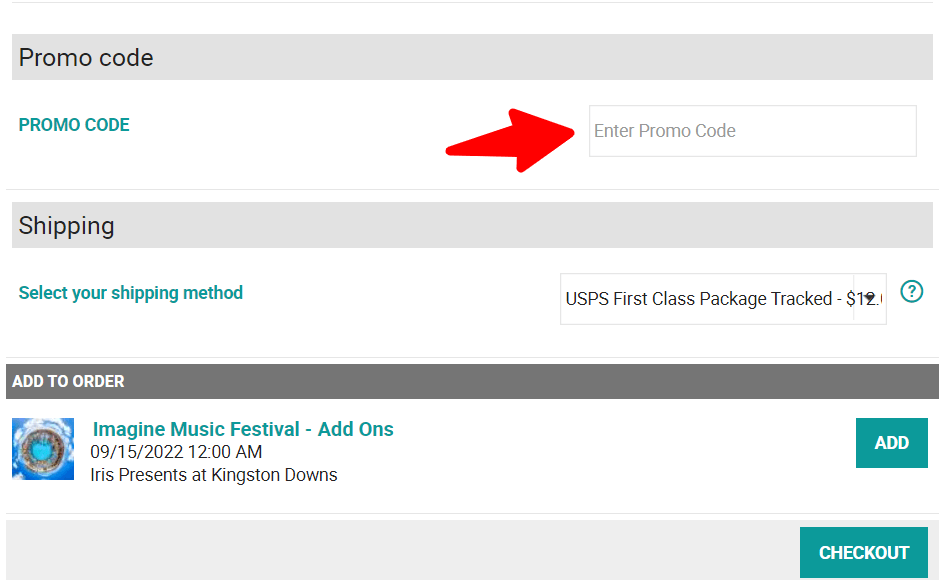Proceed with the CHECKOUT button
Image resolution: width=943 pixels, height=580 pixels.
pyautogui.click(x=863, y=553)
